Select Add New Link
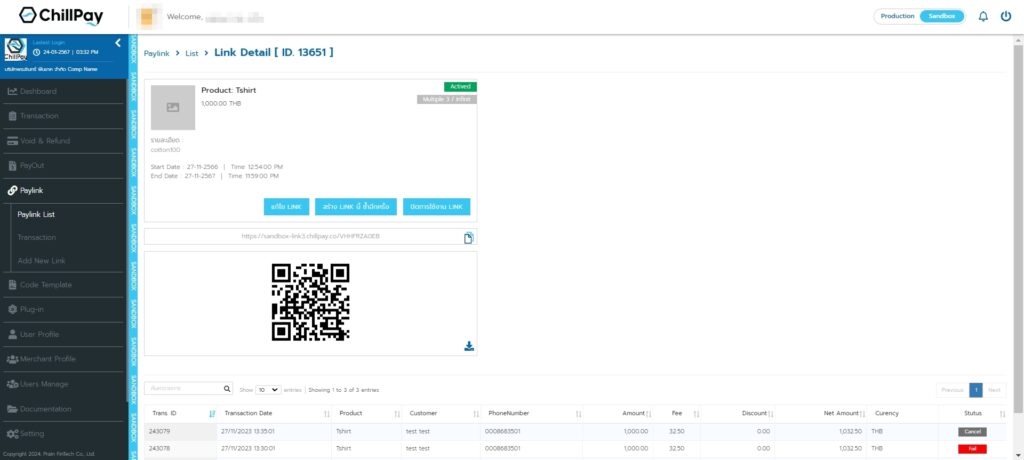The image size is (1024, 460). coord(41,261)
